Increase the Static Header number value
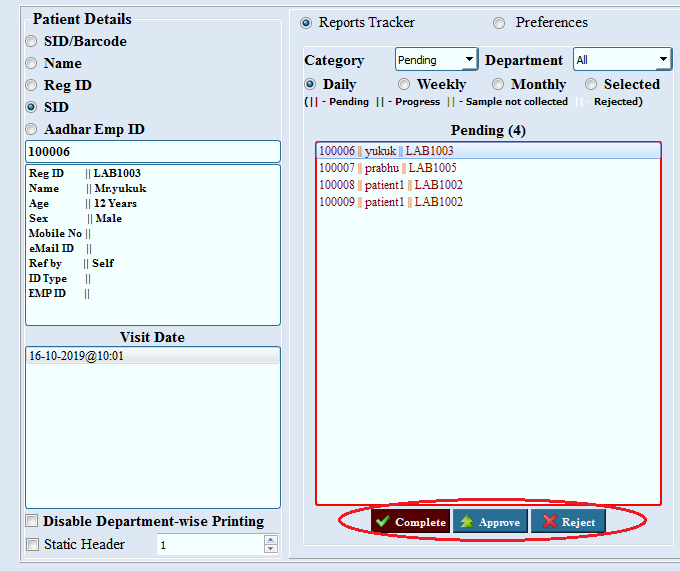This screenshot has height=571, width=680. click(x=271, y=540)
